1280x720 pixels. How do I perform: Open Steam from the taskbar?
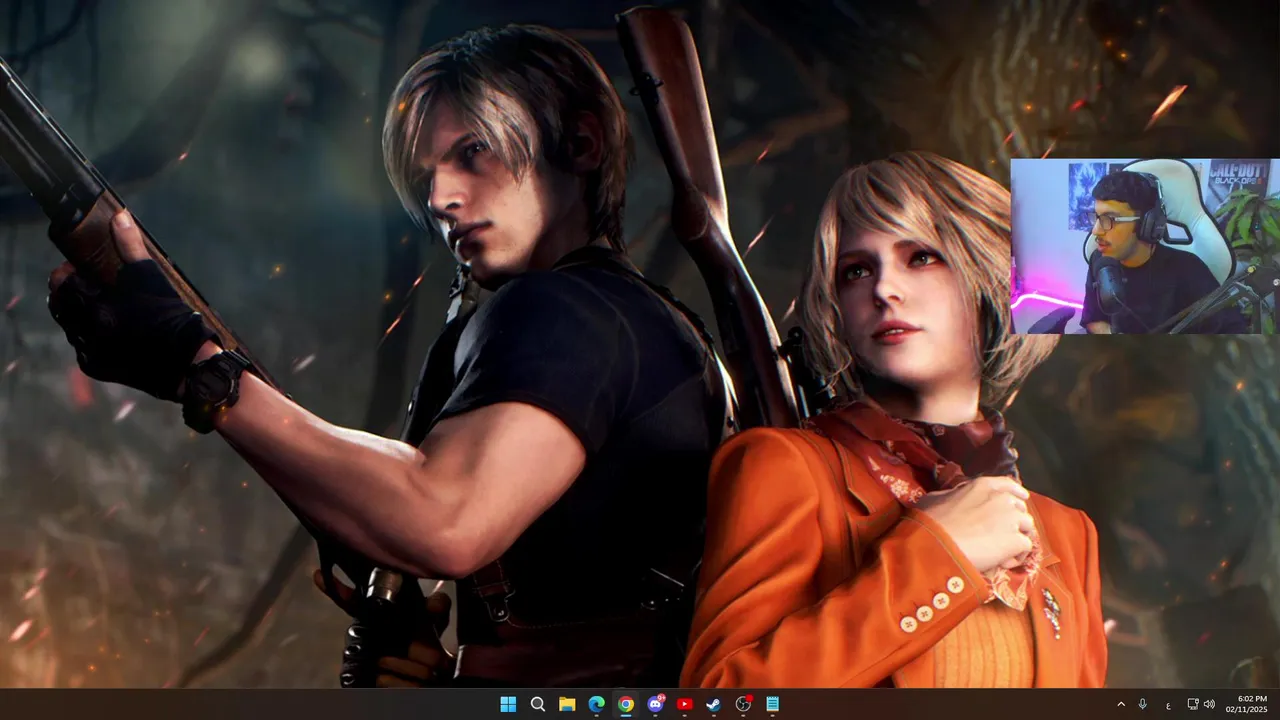pyautogui.click(x=713, y=704)
